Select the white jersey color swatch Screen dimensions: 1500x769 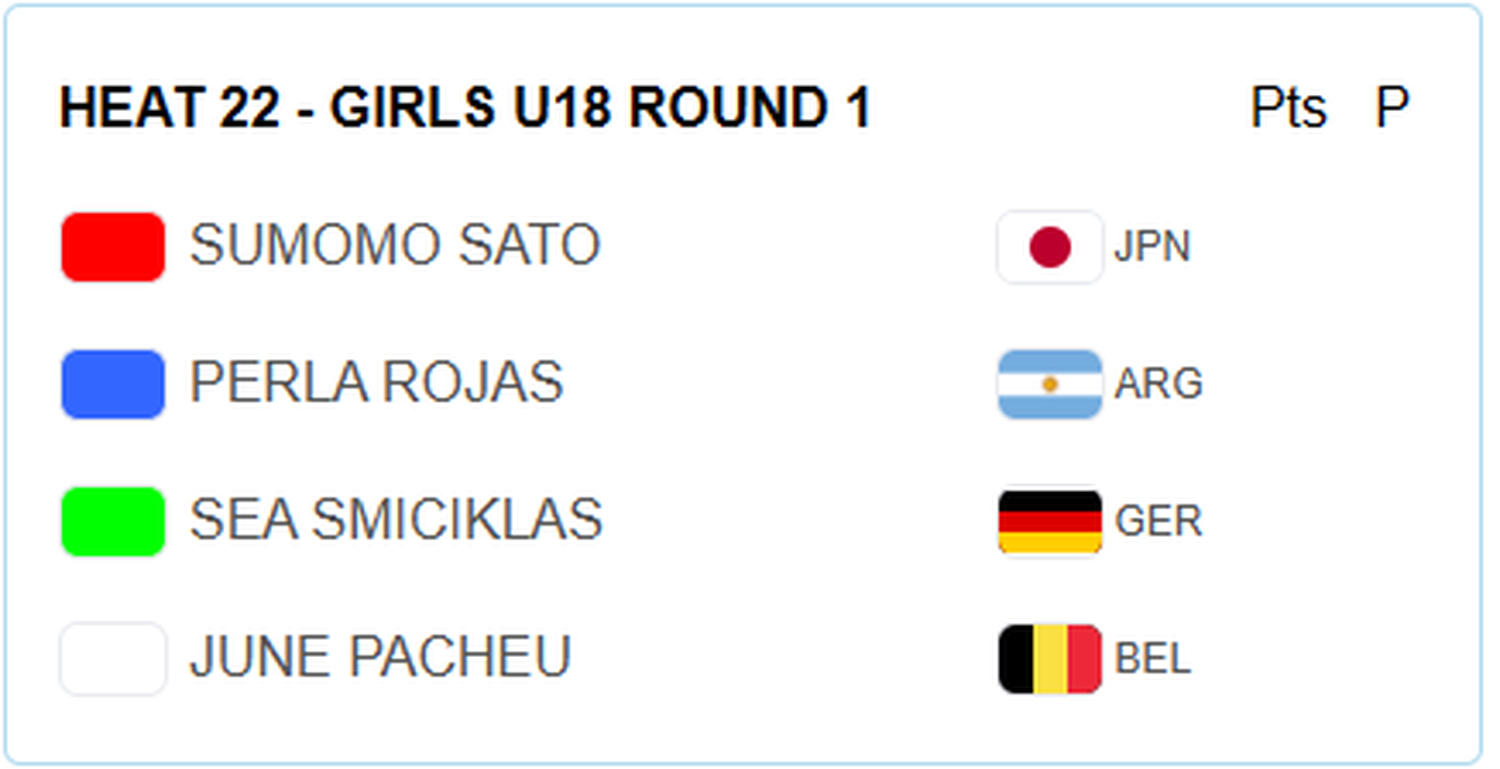113,659
